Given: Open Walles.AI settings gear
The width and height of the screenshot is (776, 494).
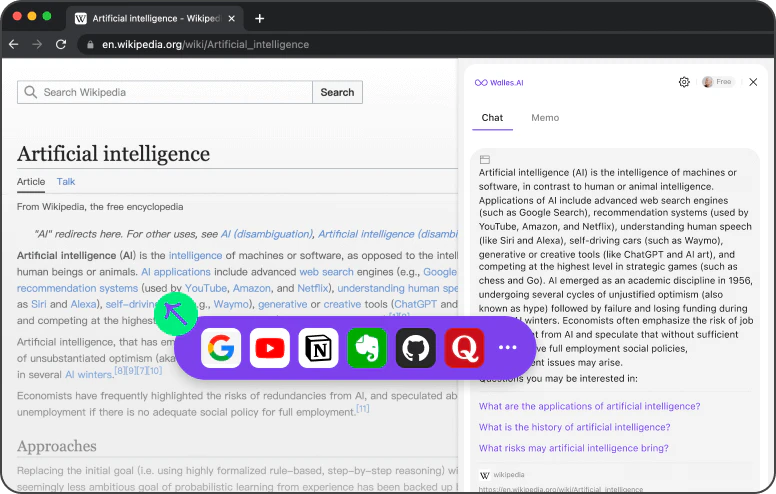Looking at the screenshot, I should coord(684,82).
